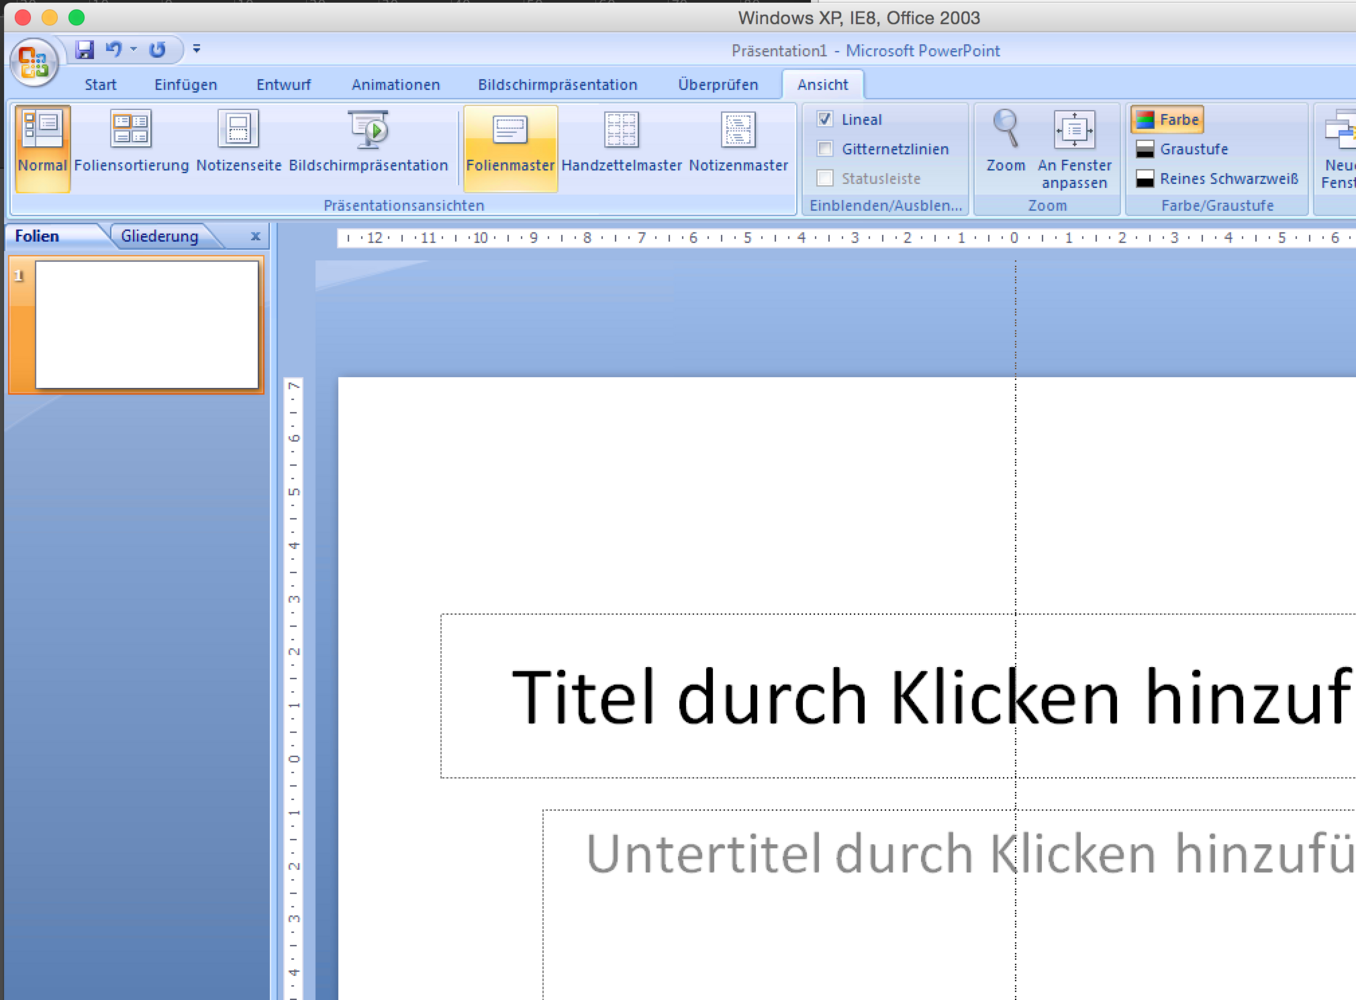The width and height of the screenshot is (1356, 1000).
Task: Open the Customize Quick Access Toolbar dropdown
Action: point(197,49)
